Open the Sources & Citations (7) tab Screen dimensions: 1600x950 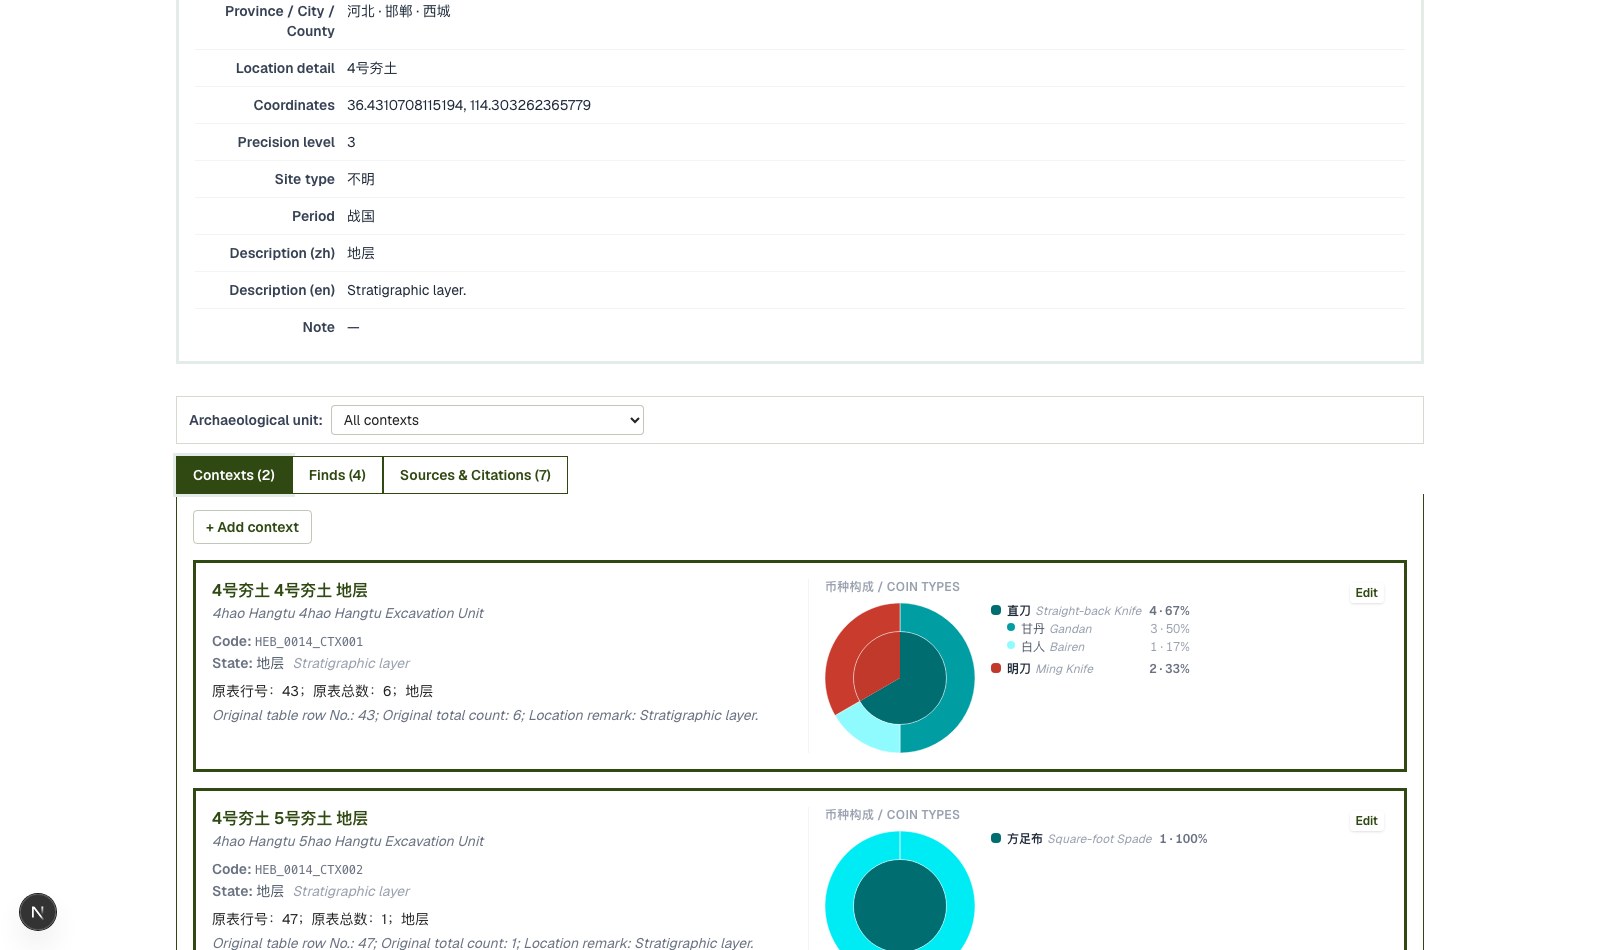(475, 475)
